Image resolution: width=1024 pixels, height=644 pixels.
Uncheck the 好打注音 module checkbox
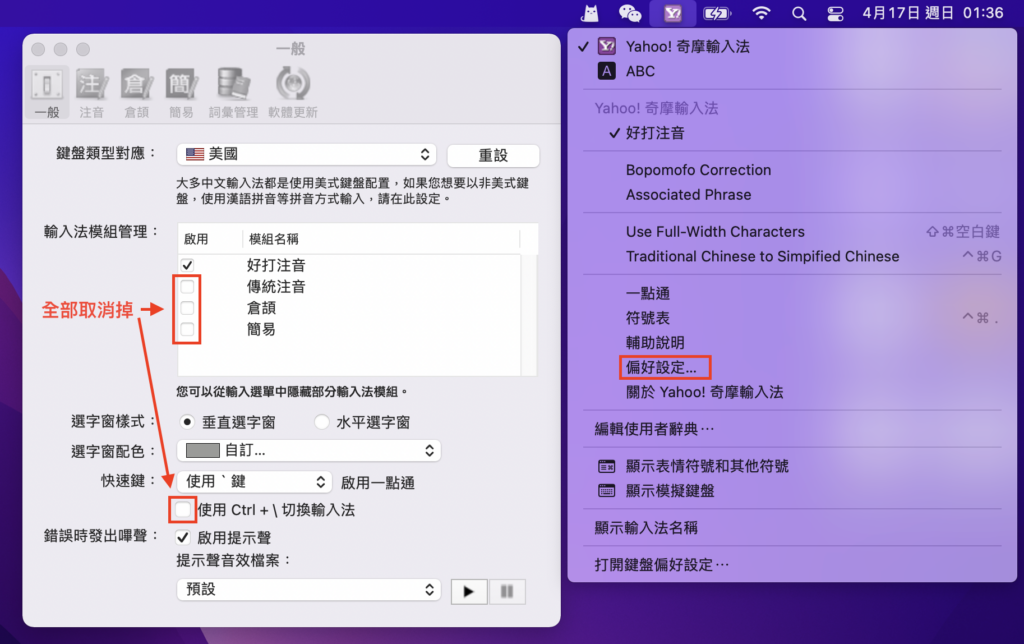(x=187, y=265)
